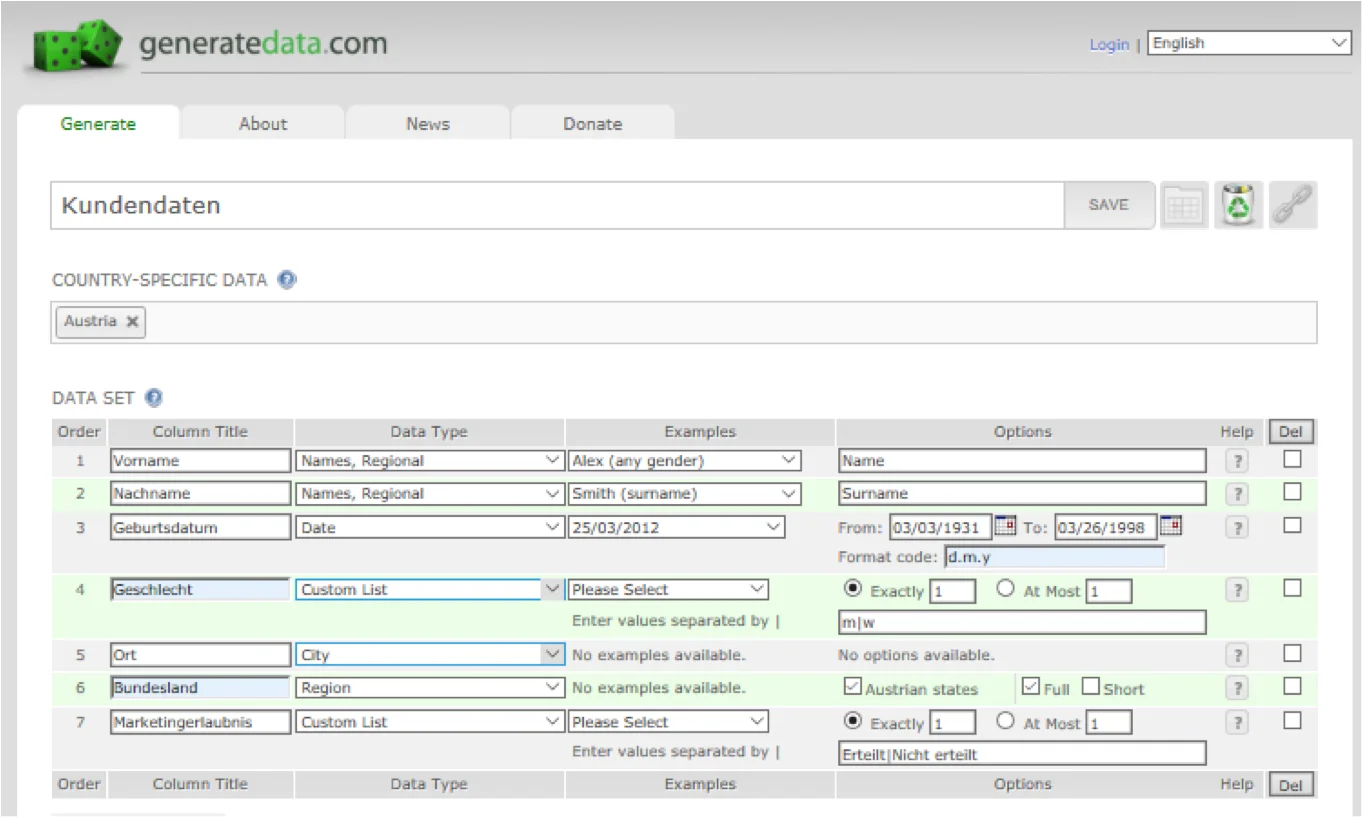1362x819 pixels.
Task: Go to the Donate tab
Action: [x=593, y=124]
